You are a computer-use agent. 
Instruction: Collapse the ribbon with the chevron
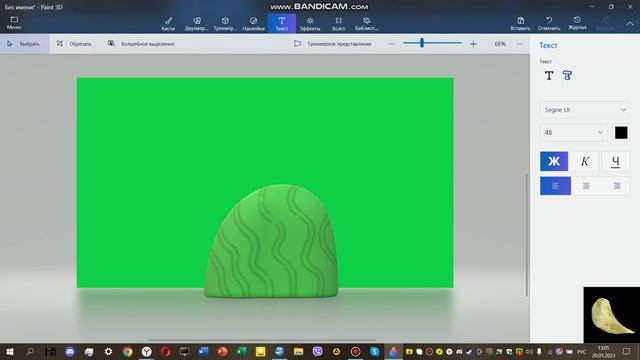point(630,24)
